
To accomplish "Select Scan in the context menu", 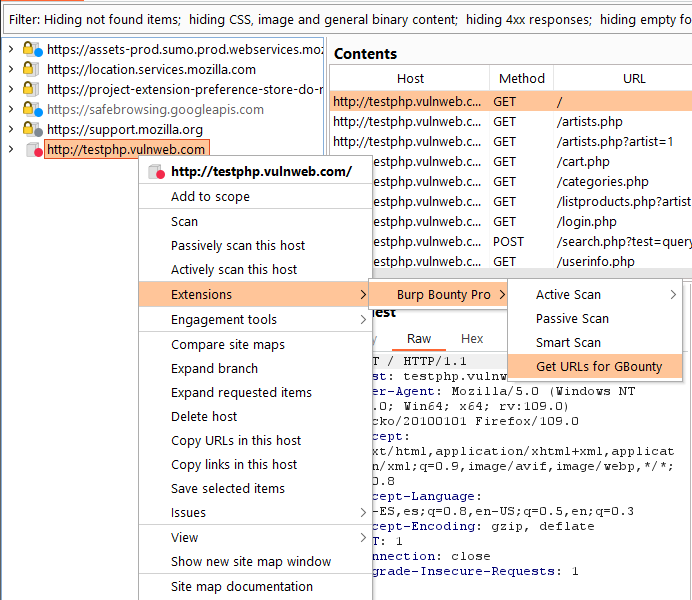I will 255,221.
